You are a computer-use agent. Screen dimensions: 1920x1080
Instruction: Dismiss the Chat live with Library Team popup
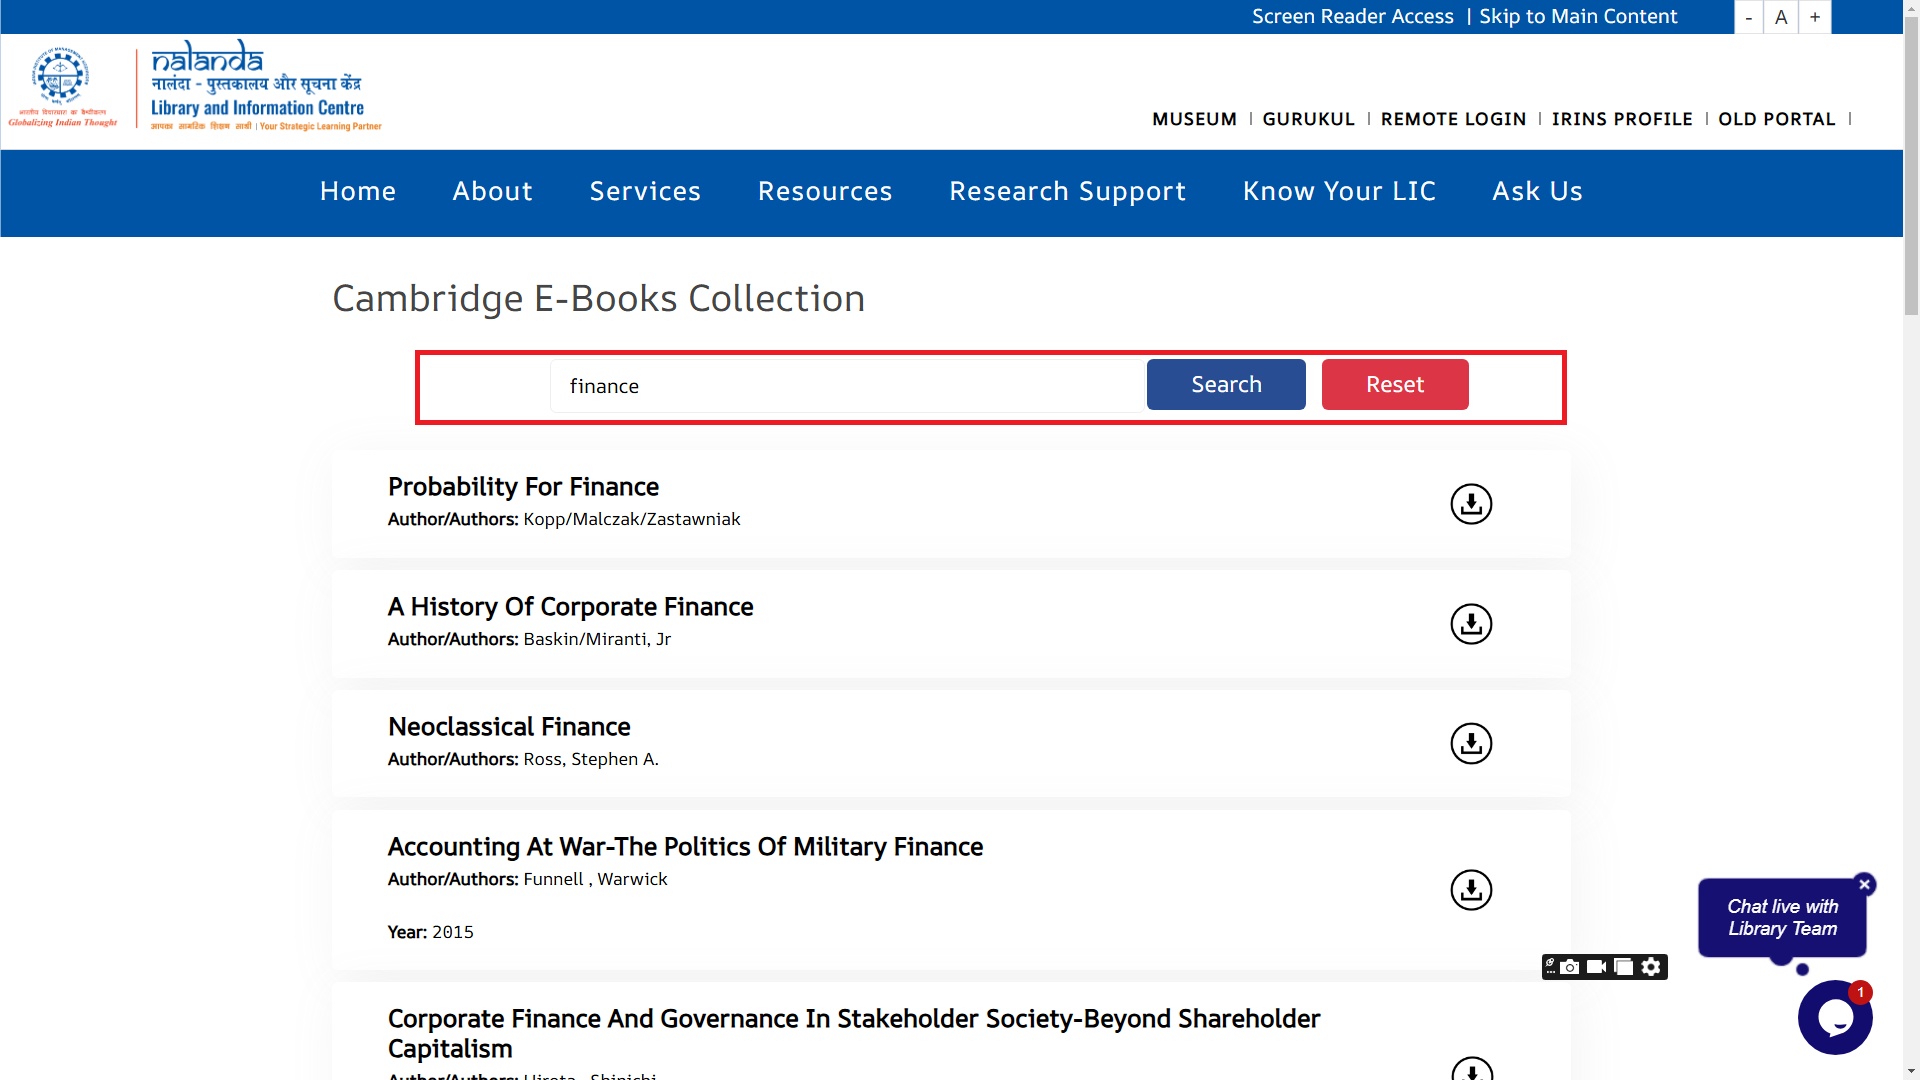[x=1864, y=884]
